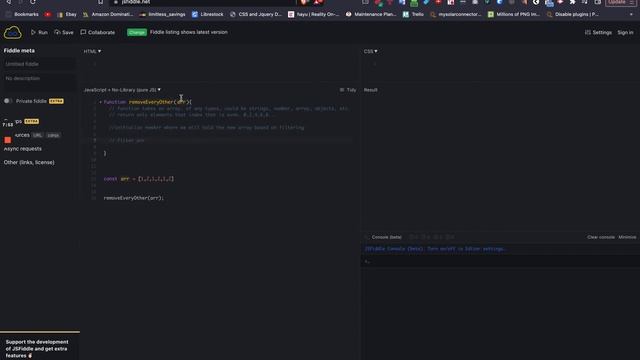Minimize the console panel
This screenshot has height=360, width=640.
pyautogui.click(x=627, y=237)
